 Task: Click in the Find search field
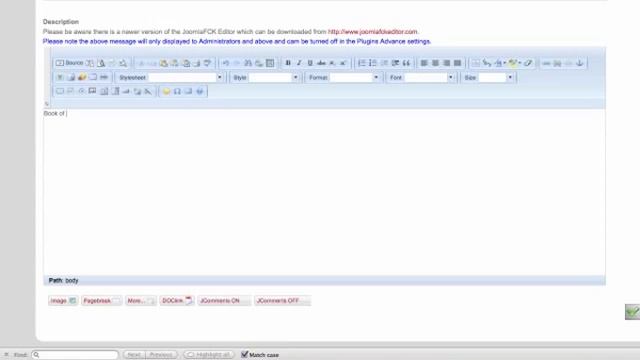pyautogui.click(x=75, y=355)
